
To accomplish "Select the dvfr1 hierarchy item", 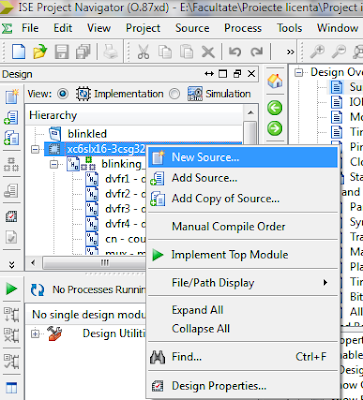I will 126,178.
